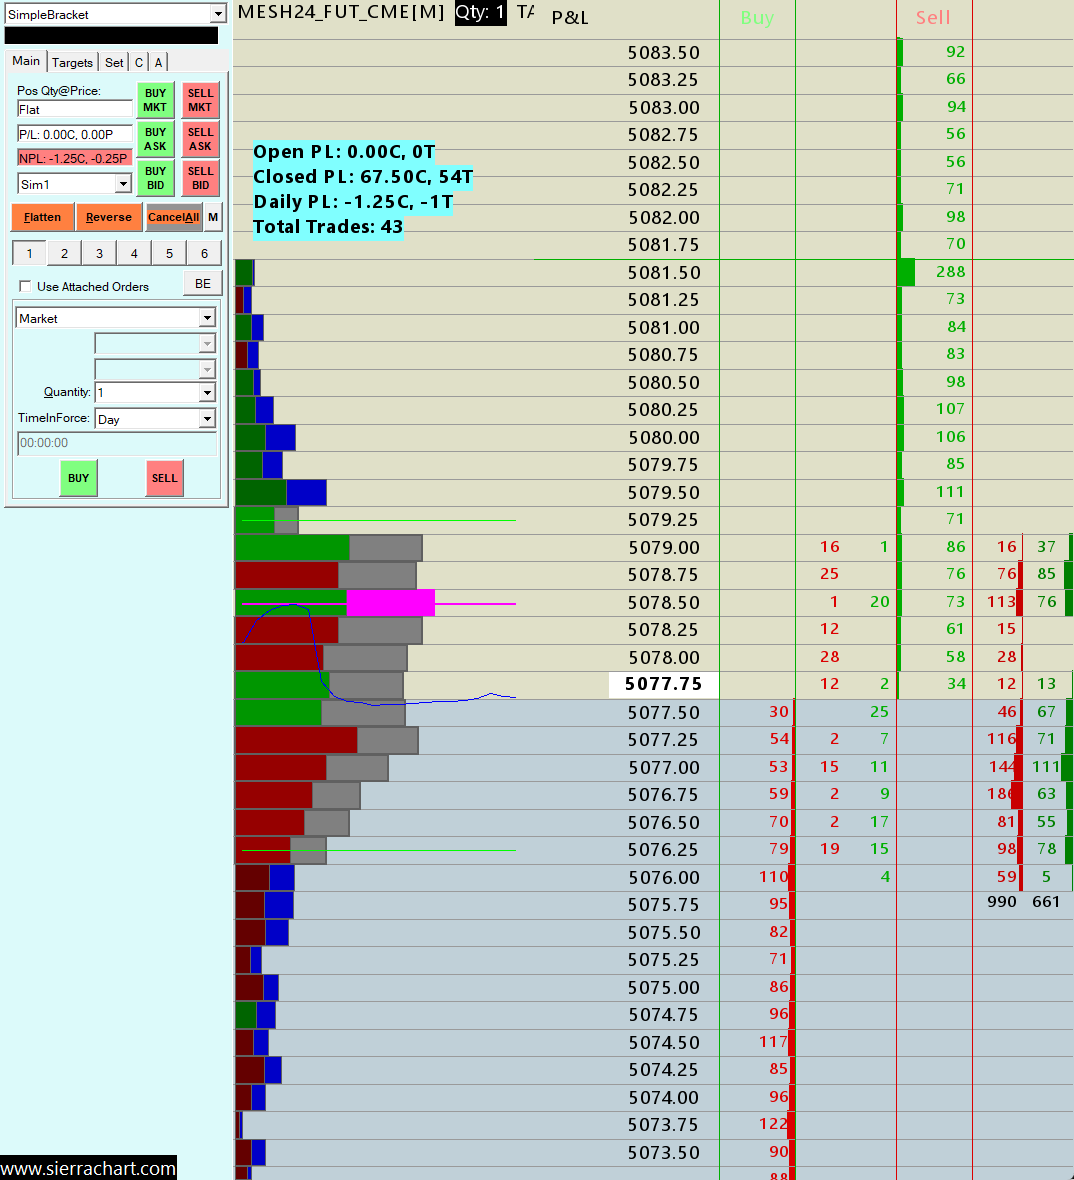Click the BE break-even button
This screenshot has height=1180, width=1074.
coord(203,284)
